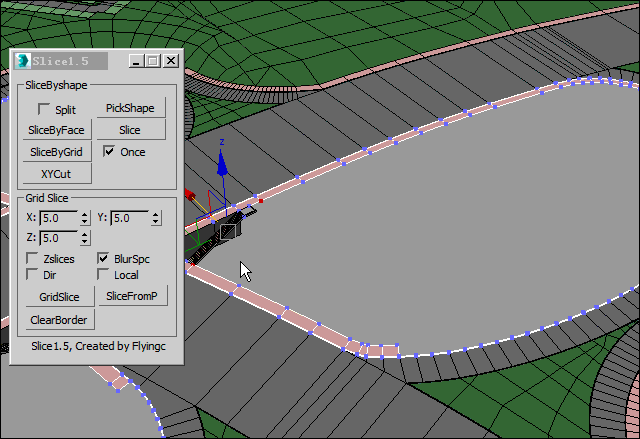Click the blue Z axis gizmo arrow

[x=222, y=163]
